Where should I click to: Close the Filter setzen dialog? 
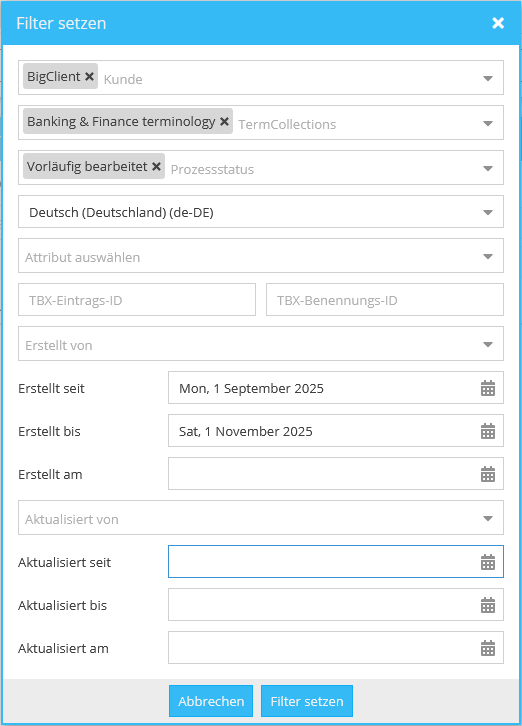click(498, 23)
